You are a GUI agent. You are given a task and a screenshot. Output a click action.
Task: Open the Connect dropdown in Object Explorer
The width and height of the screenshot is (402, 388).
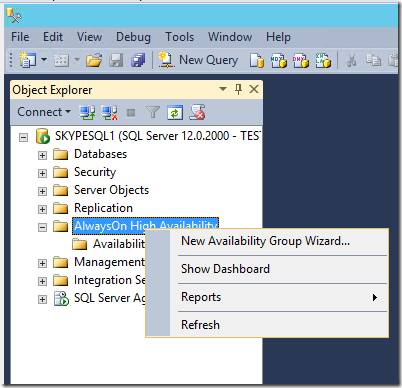(44, 112)
